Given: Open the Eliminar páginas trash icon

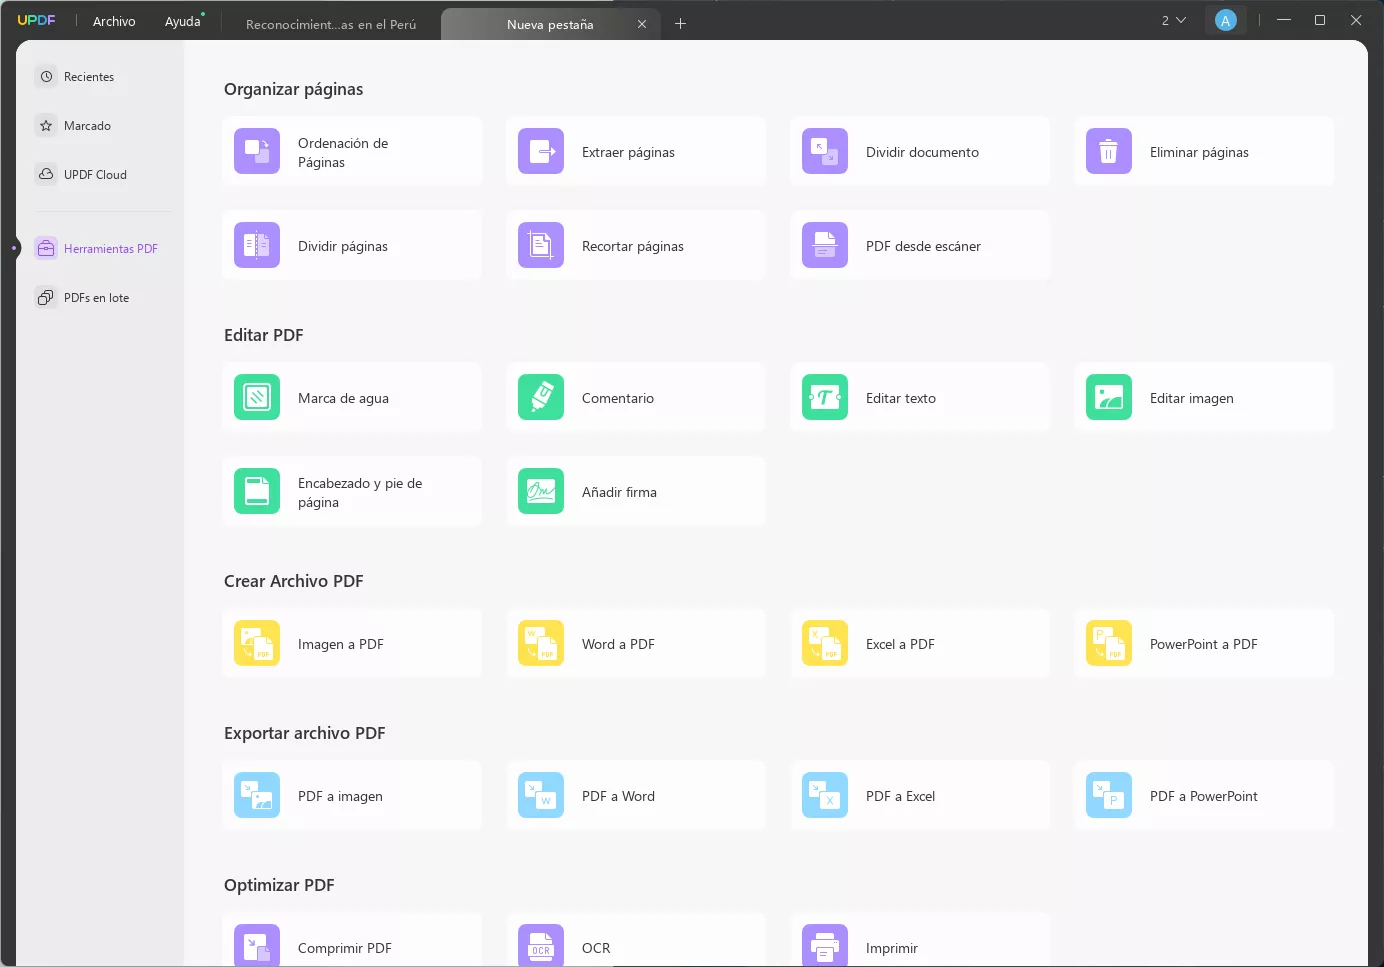Looking at the screenshot, I should tap(1109, 152).
